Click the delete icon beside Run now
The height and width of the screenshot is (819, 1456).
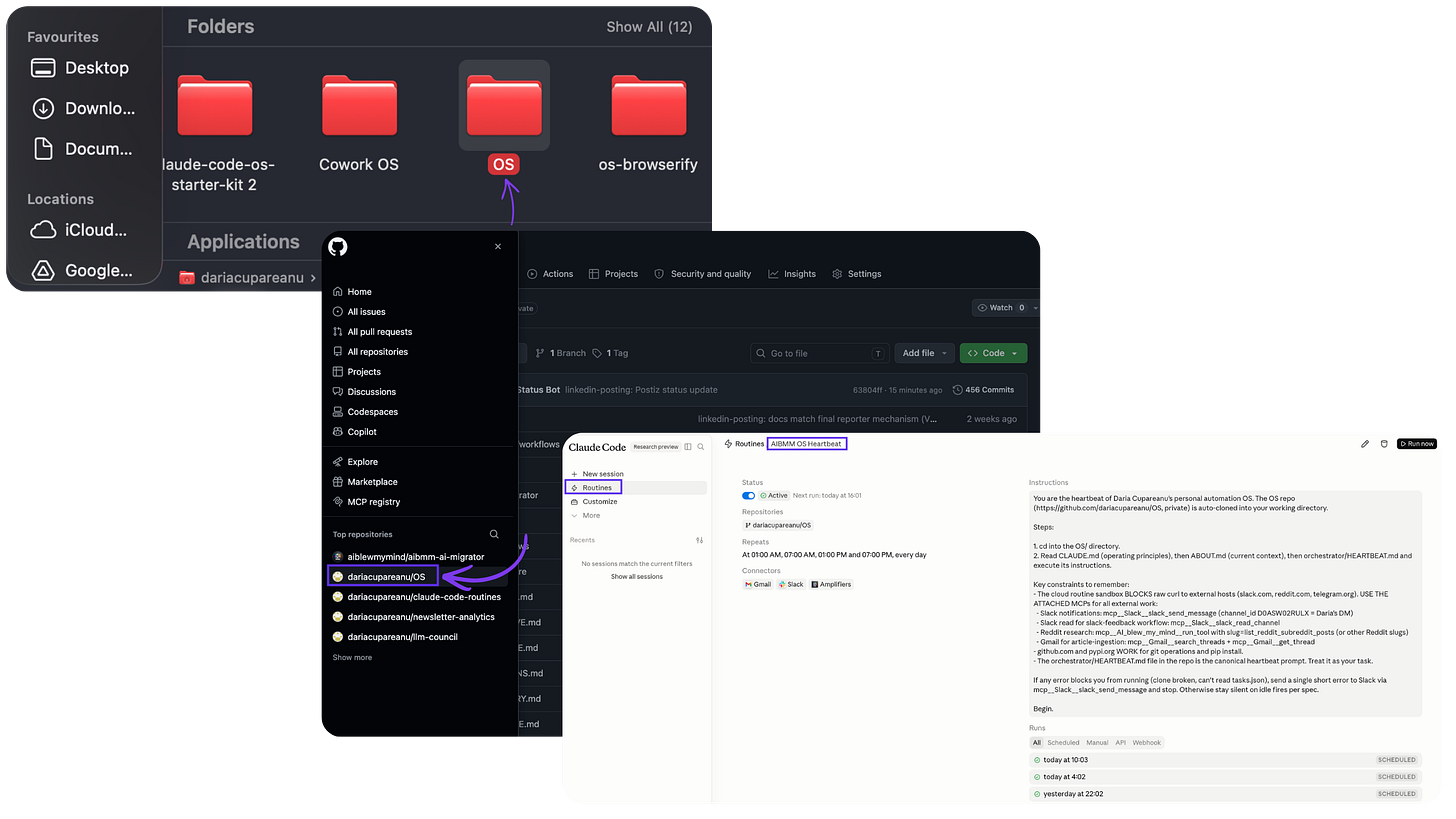point(1384,444)
